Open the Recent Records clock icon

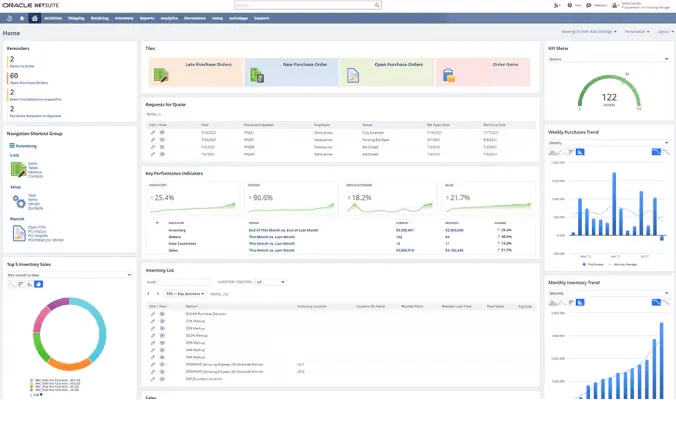coord(9,18)
